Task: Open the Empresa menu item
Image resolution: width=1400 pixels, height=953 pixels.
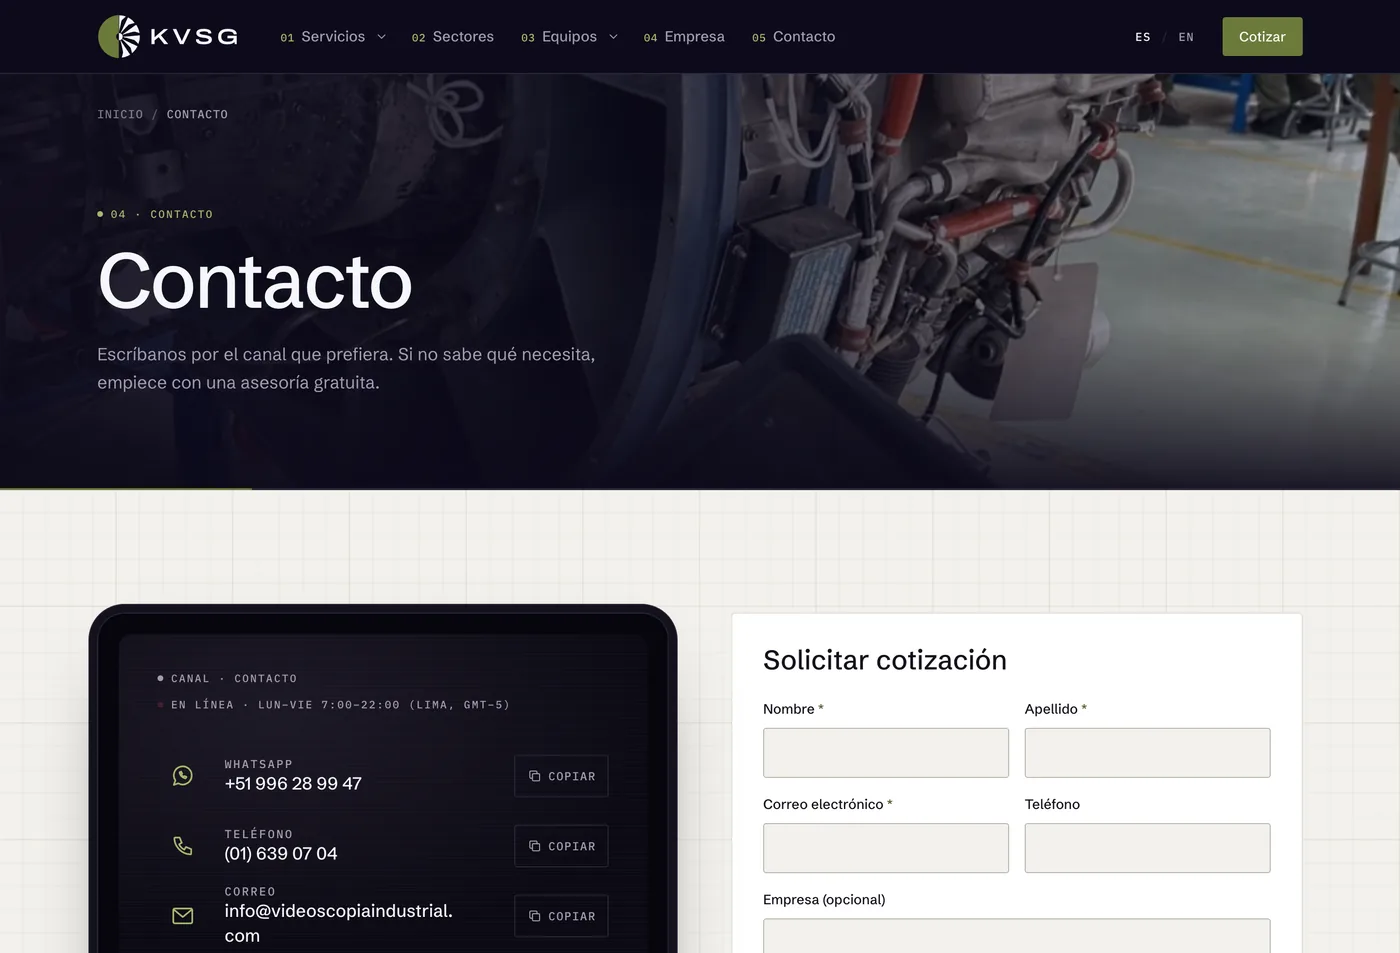Action: (684, 37)
